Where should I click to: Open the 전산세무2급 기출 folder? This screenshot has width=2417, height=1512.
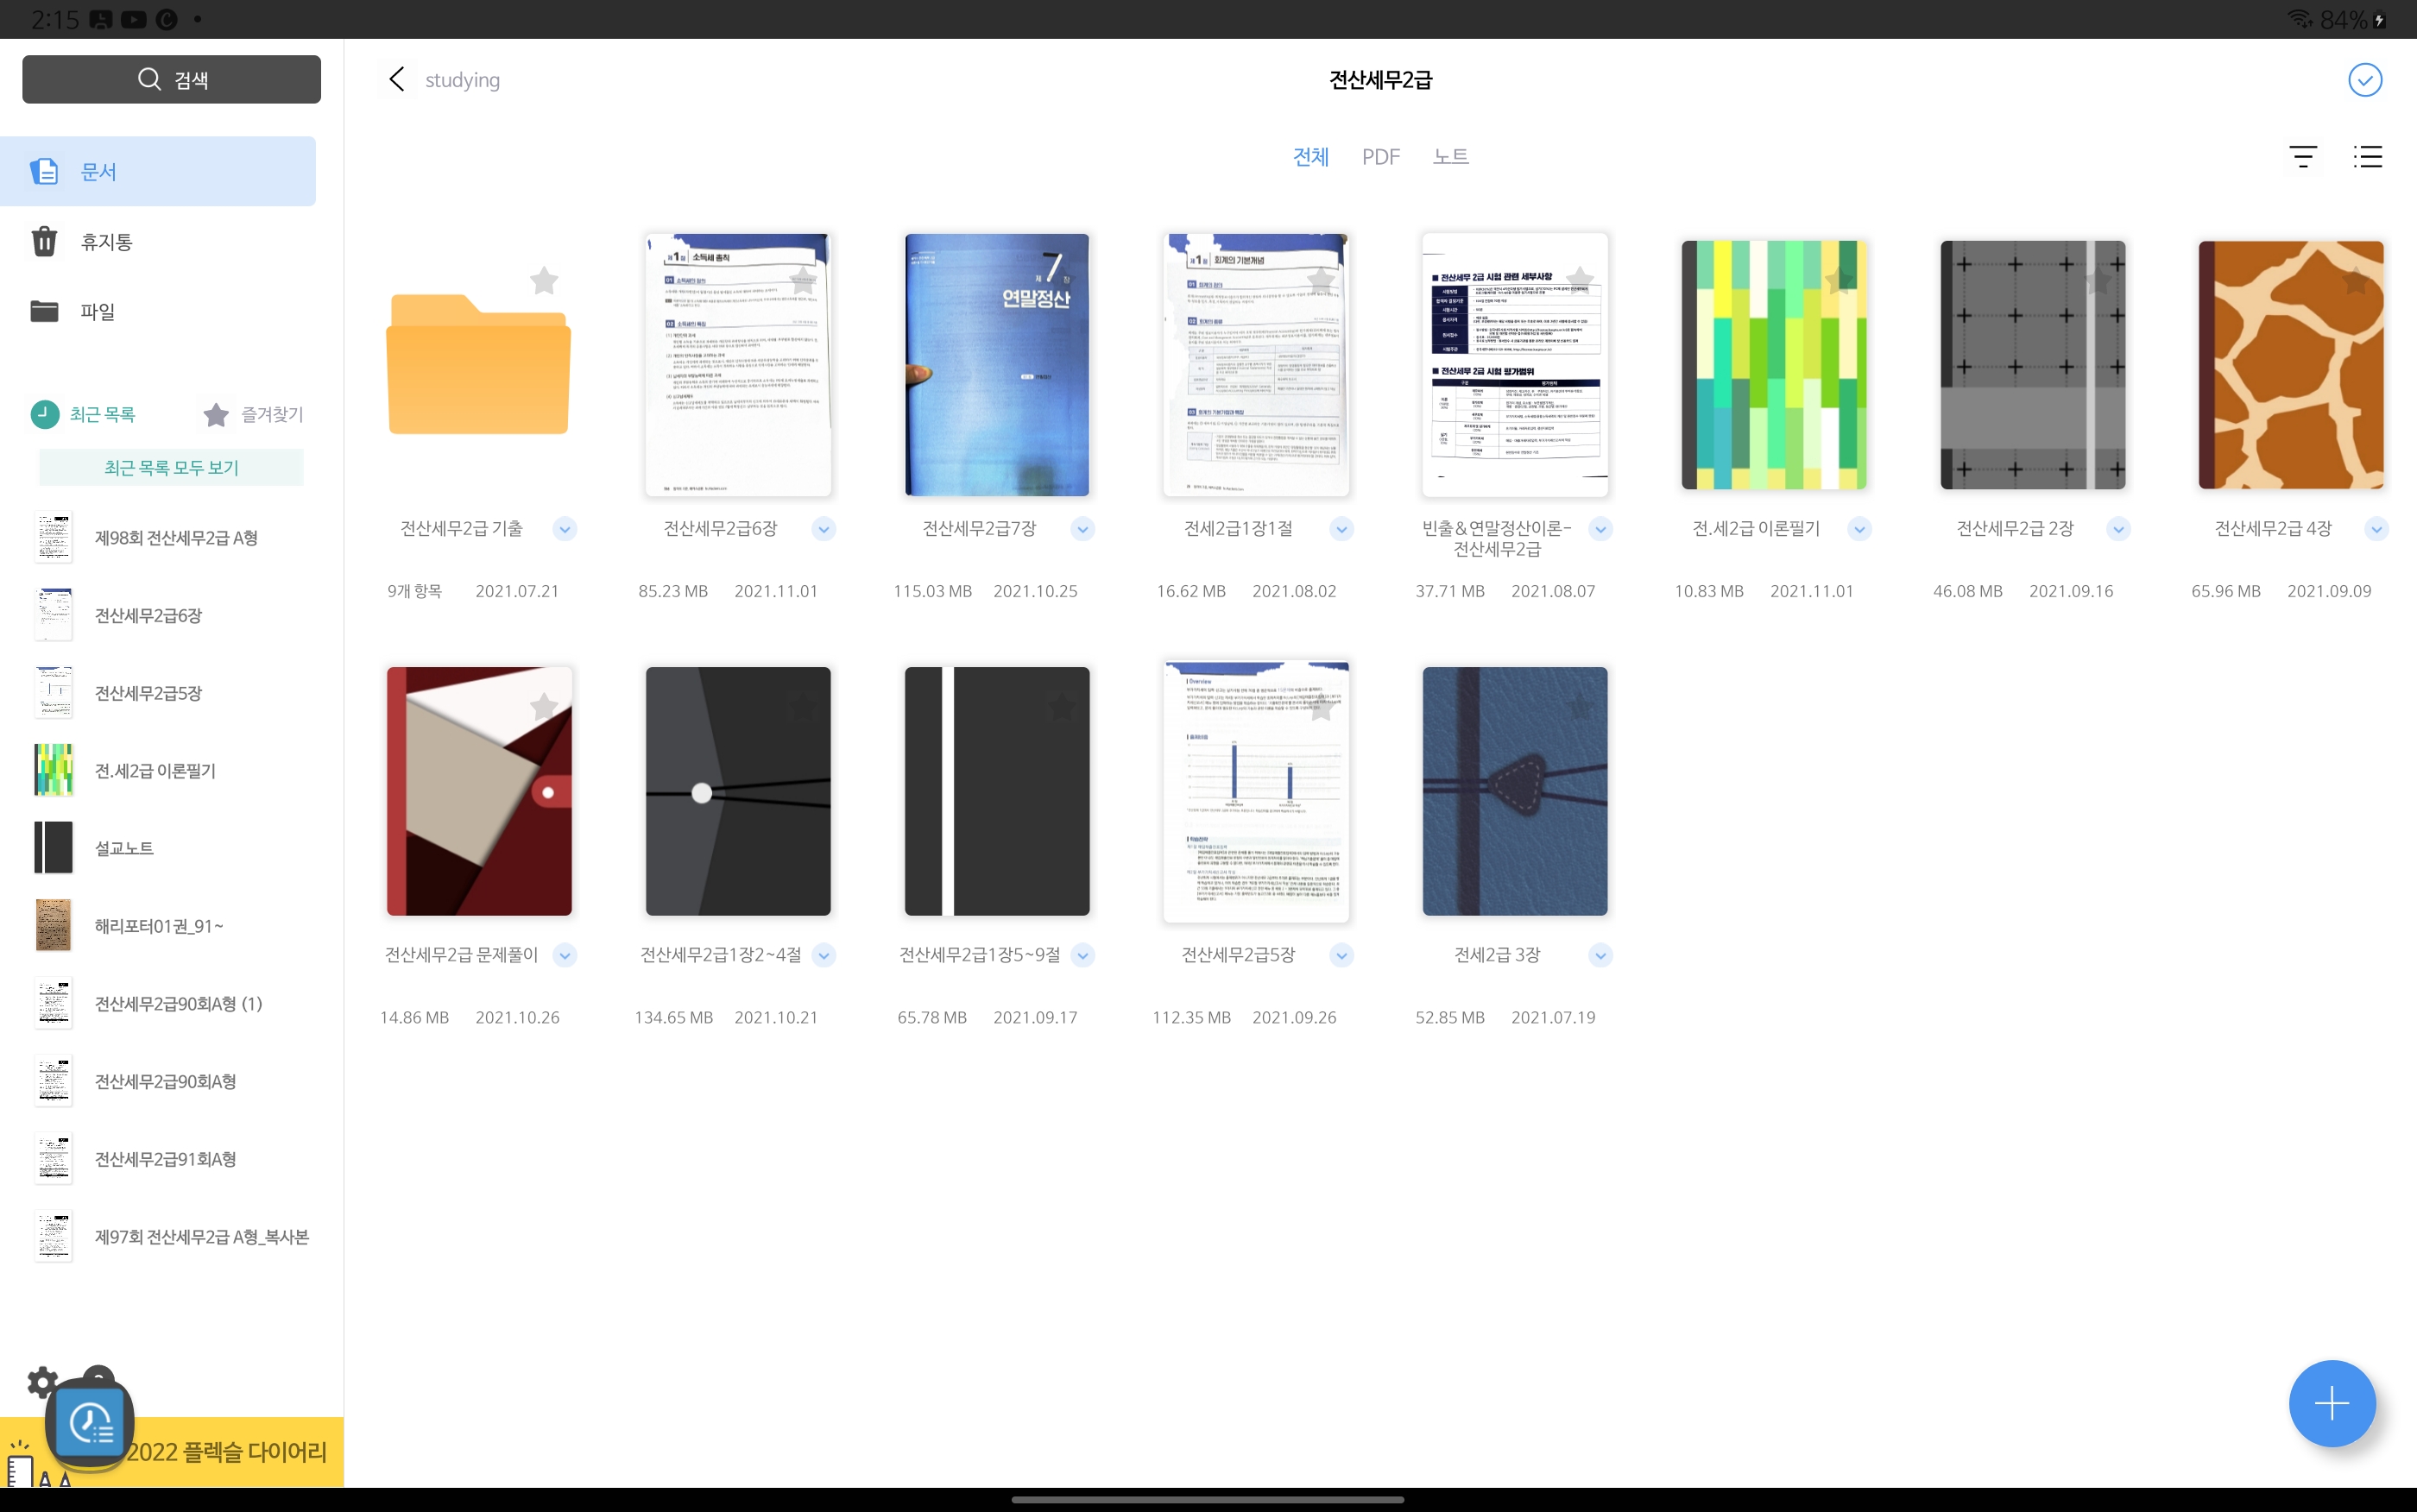coord(479,364)
